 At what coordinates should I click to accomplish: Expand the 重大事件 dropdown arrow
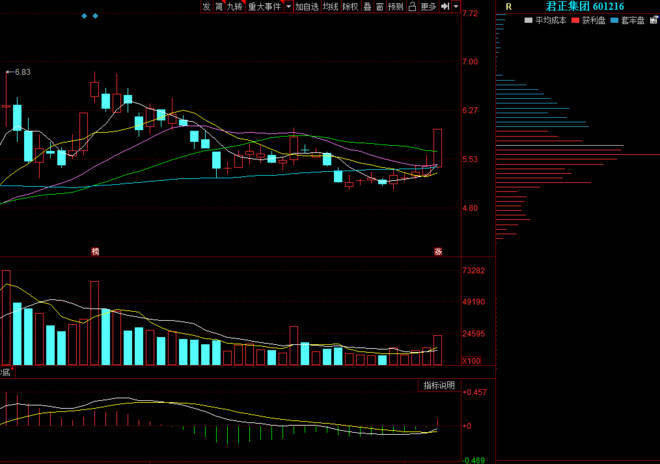[x=288, y=6]
